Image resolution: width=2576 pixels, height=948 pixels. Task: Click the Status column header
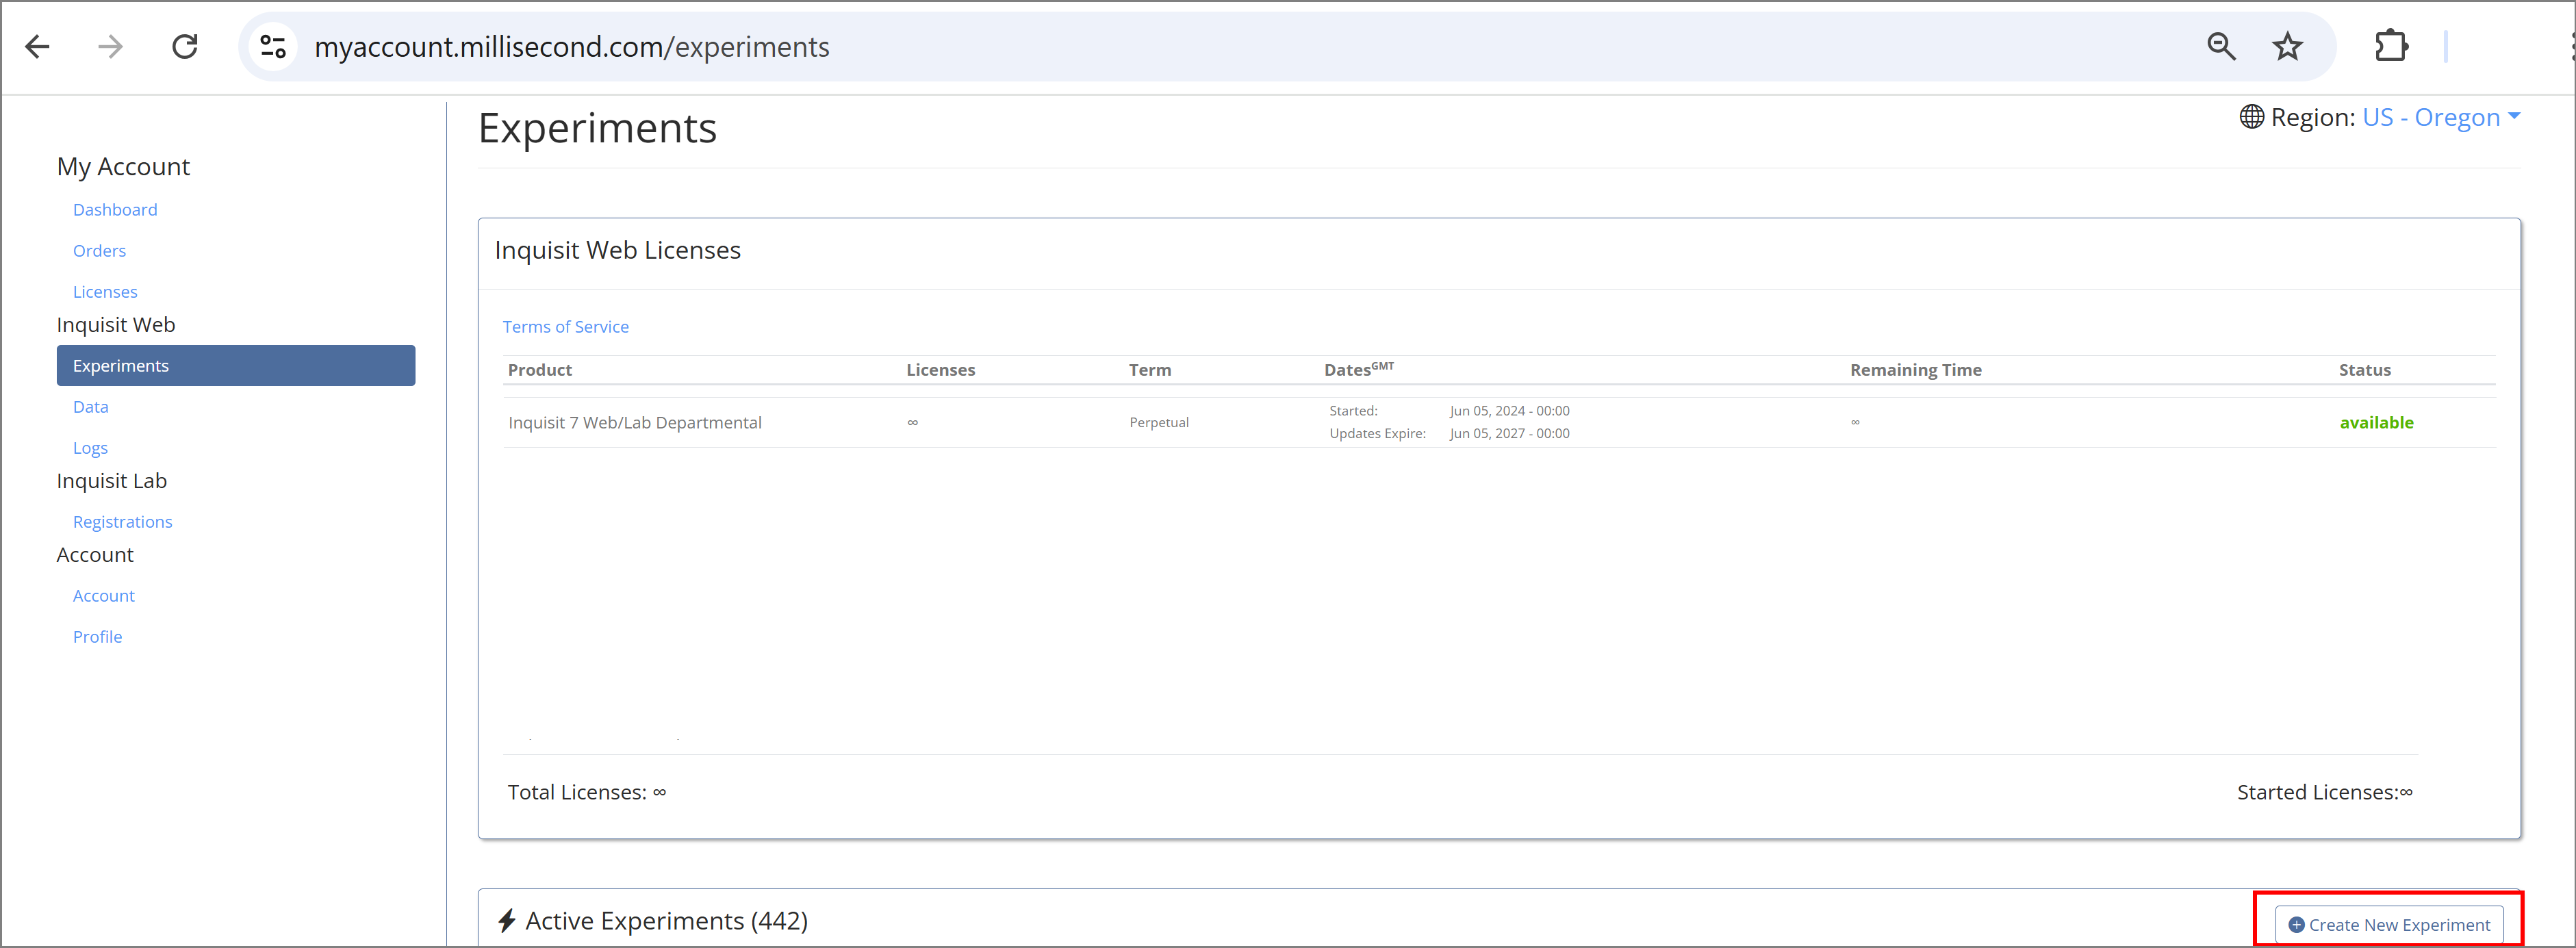click(x=2364, y=370)
